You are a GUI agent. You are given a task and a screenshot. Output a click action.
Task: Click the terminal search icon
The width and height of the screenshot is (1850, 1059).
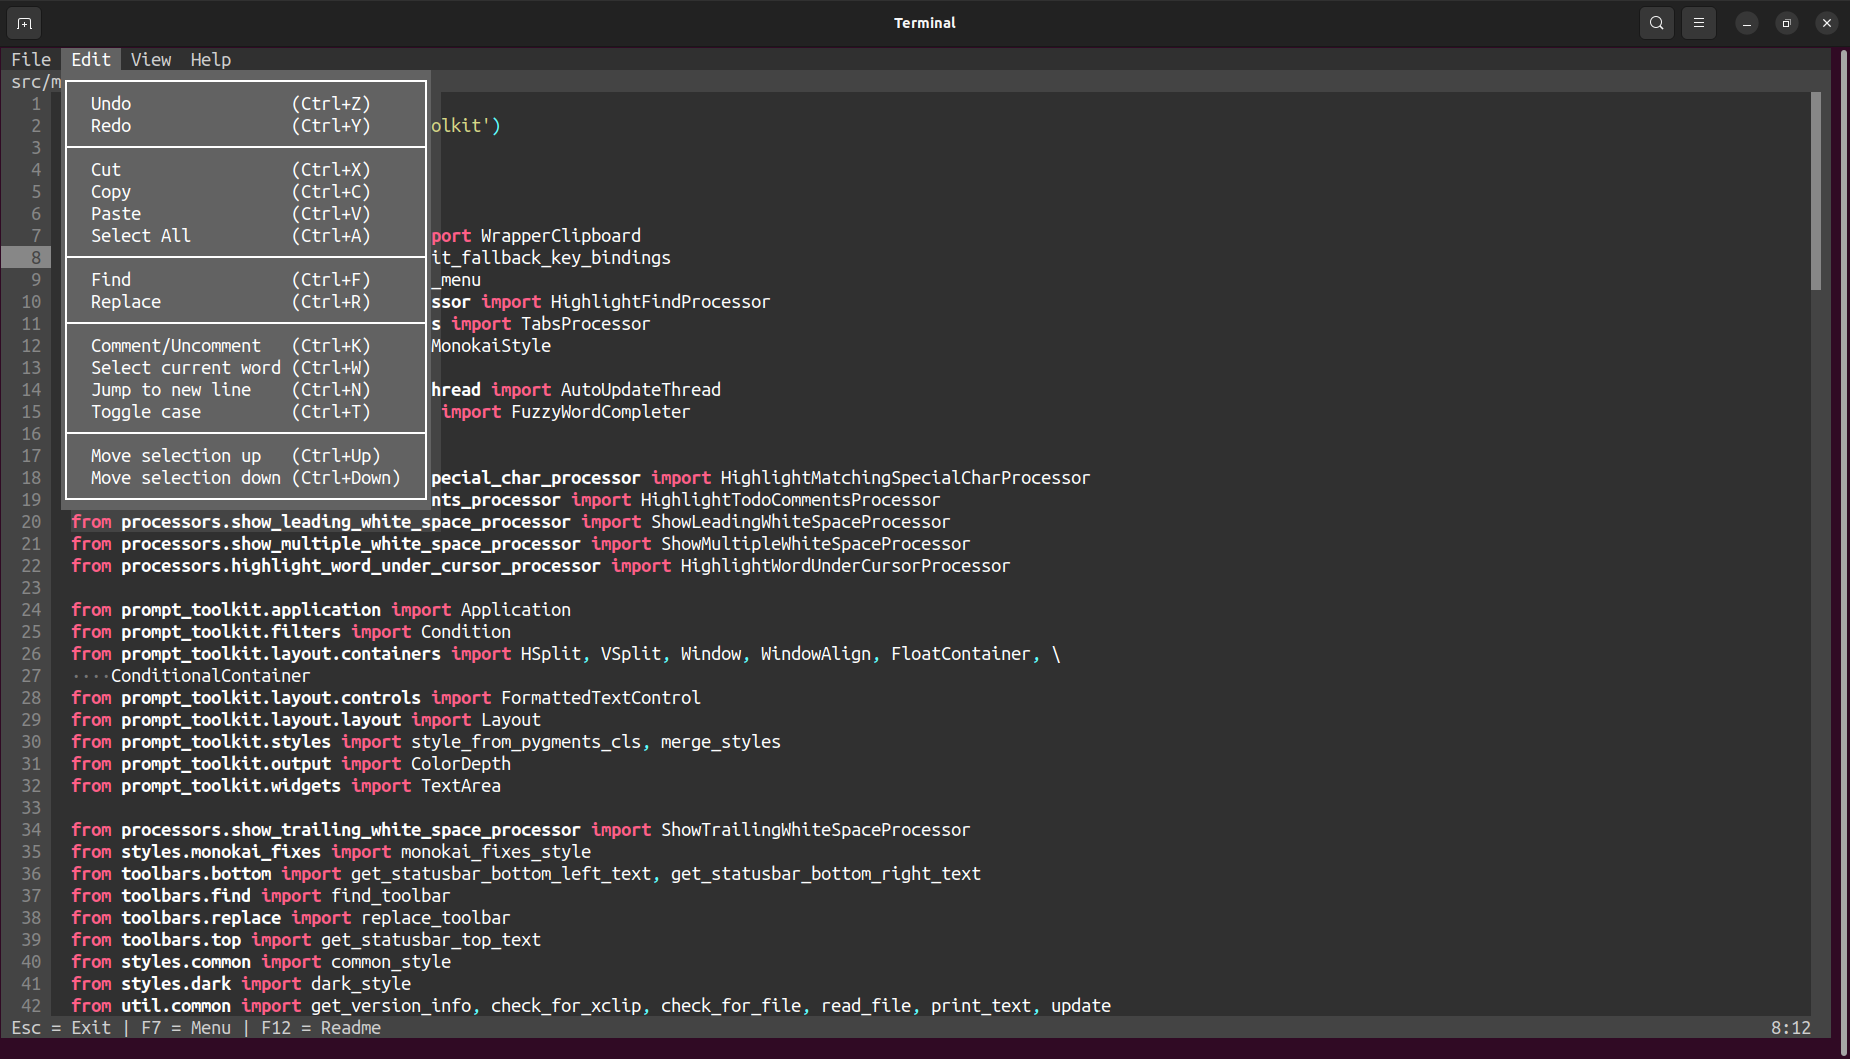click(1656, 23)
